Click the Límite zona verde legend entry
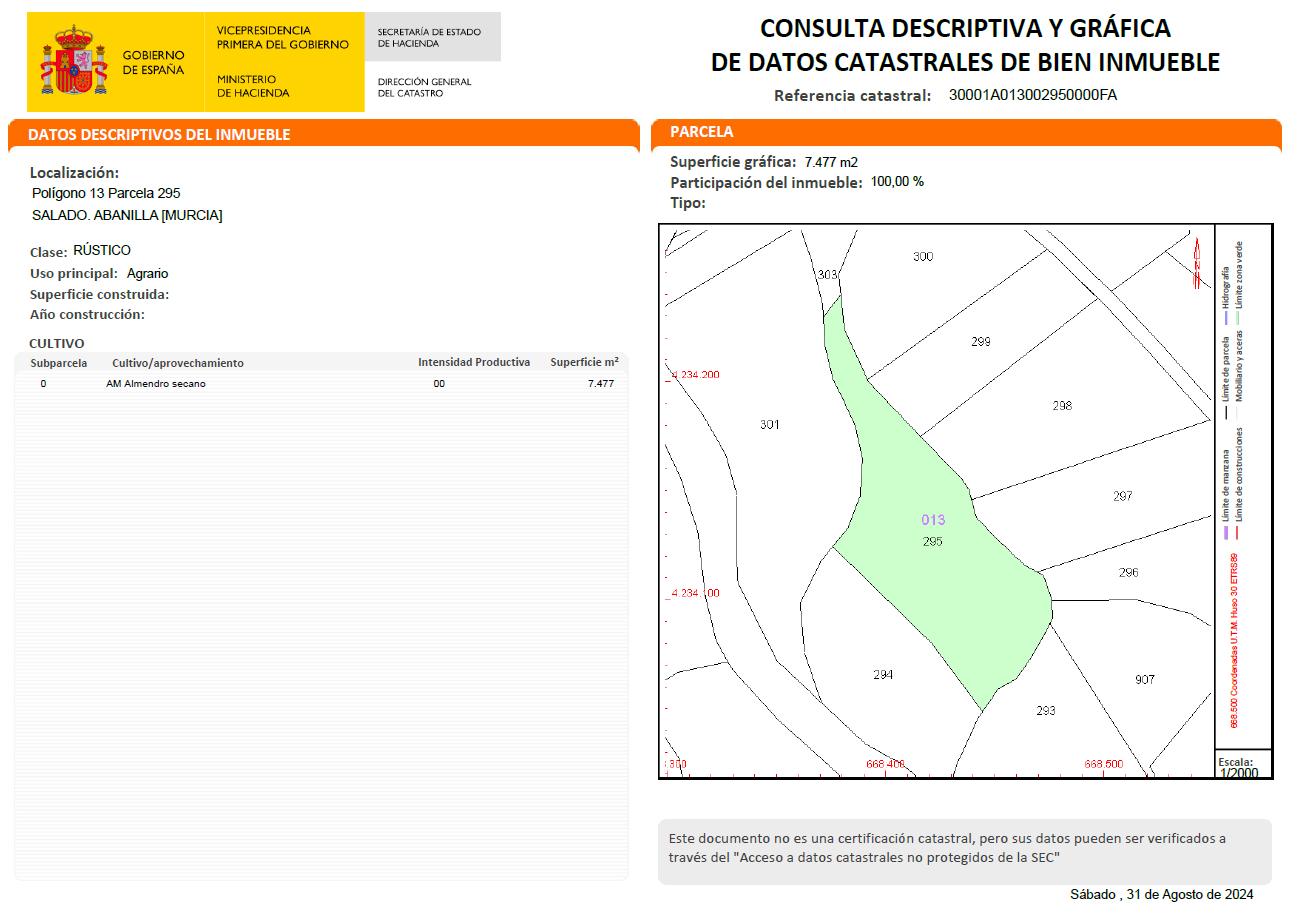 [x=1240, y=275]
